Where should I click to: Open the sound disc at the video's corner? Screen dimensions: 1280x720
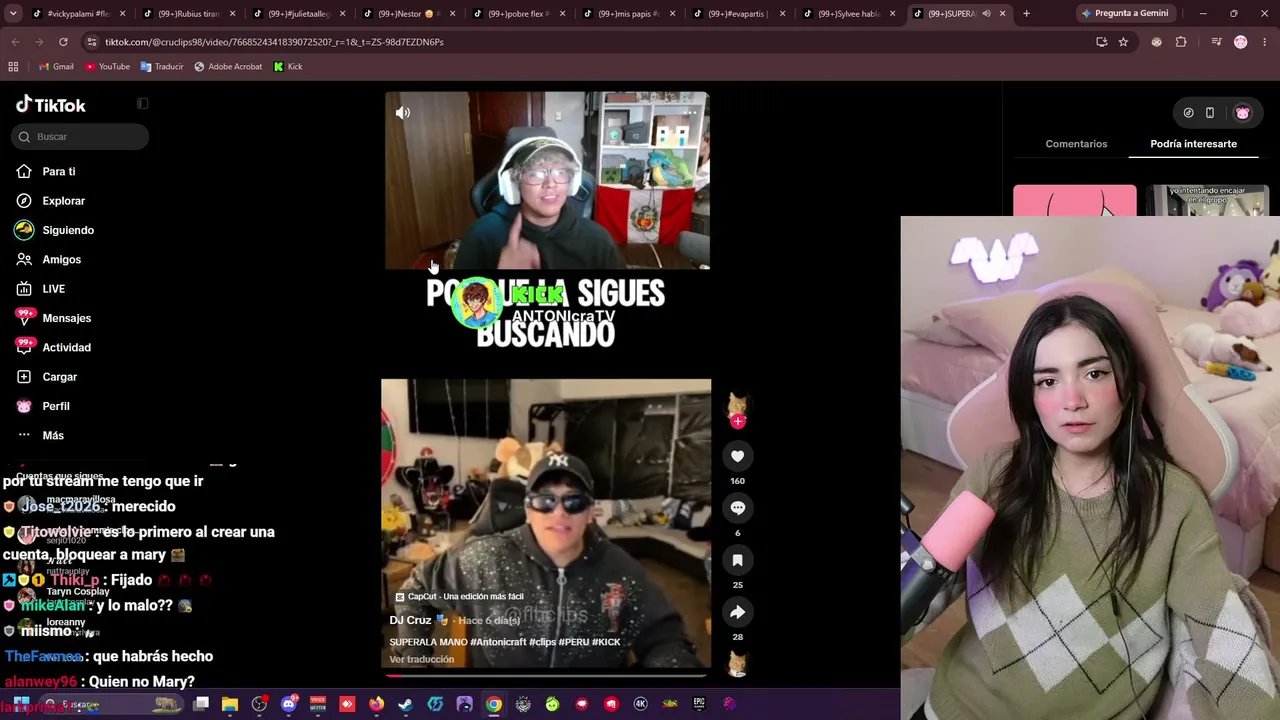click(x=737, y=663)
